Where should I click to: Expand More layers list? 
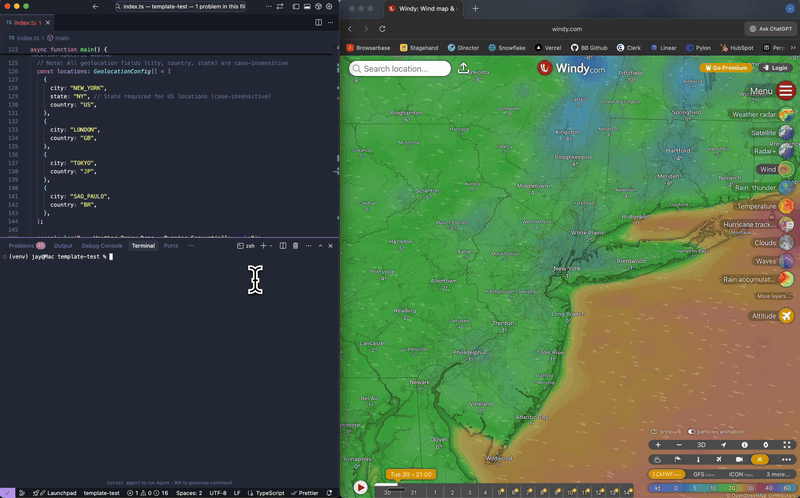click(x=773, y=296)
